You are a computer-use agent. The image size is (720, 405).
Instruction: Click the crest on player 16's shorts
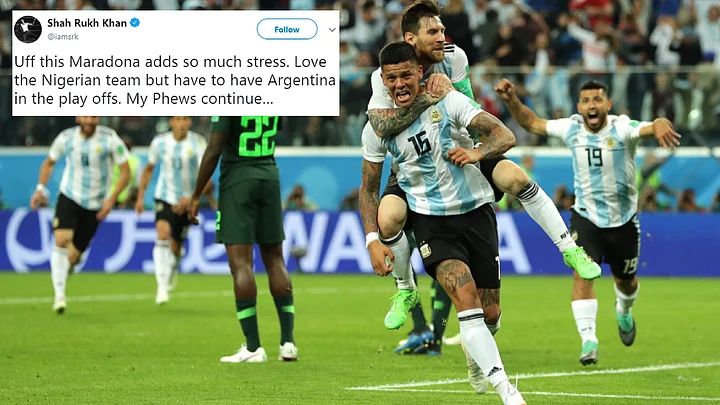tap(425, 250)
